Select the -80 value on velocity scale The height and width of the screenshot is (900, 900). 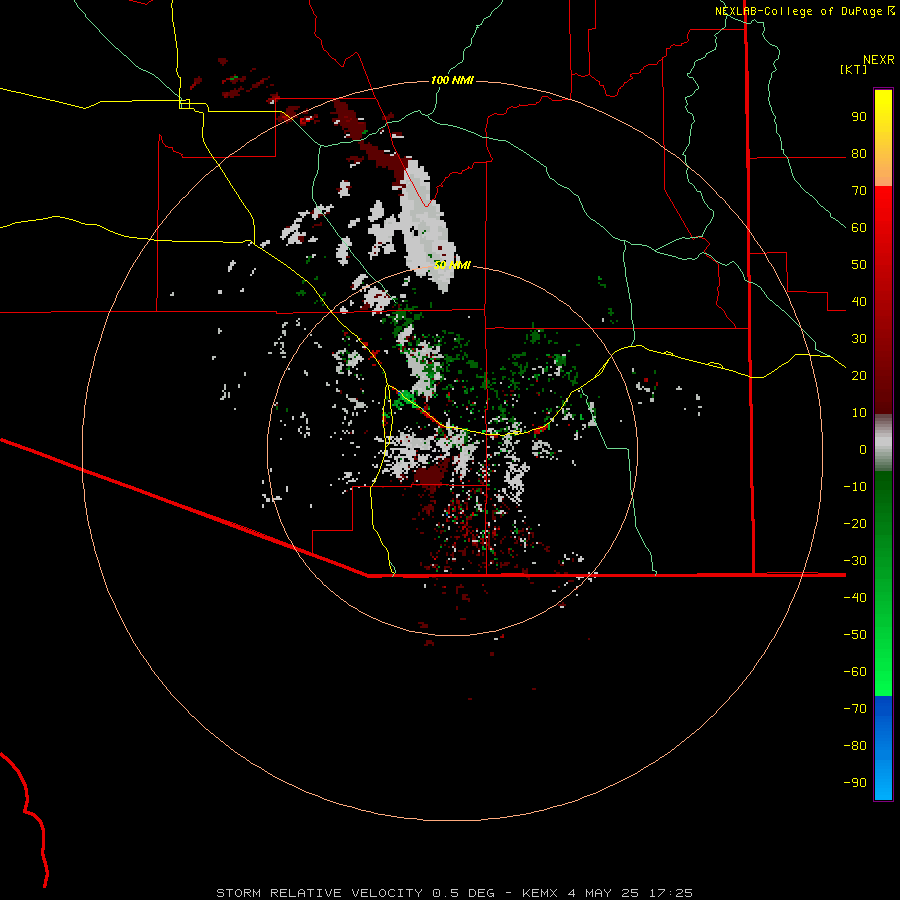coord(855,746)
